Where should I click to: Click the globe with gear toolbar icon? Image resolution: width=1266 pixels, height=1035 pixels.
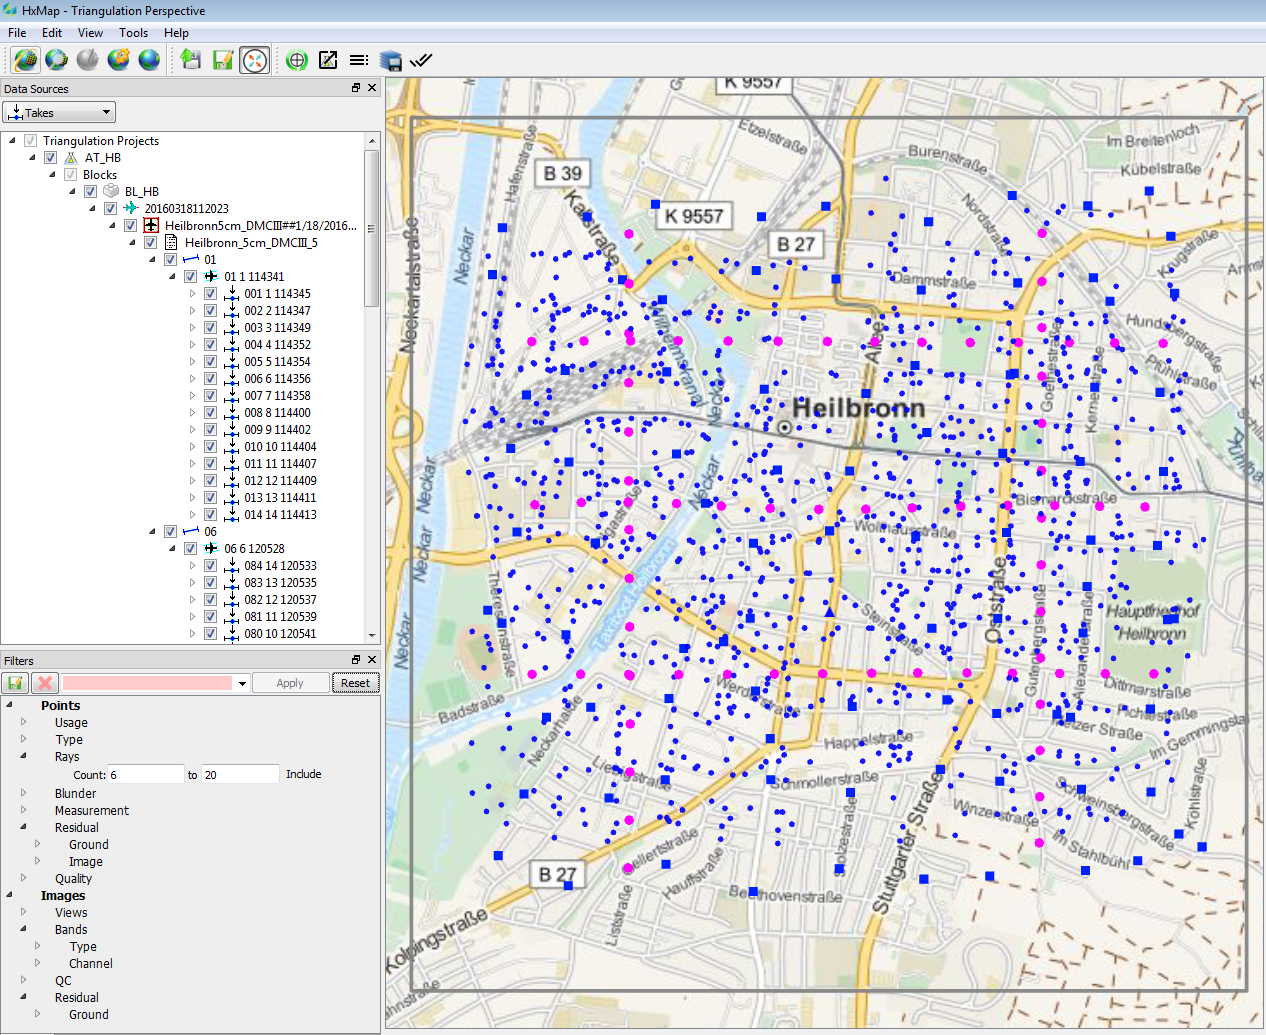[119, 60]
